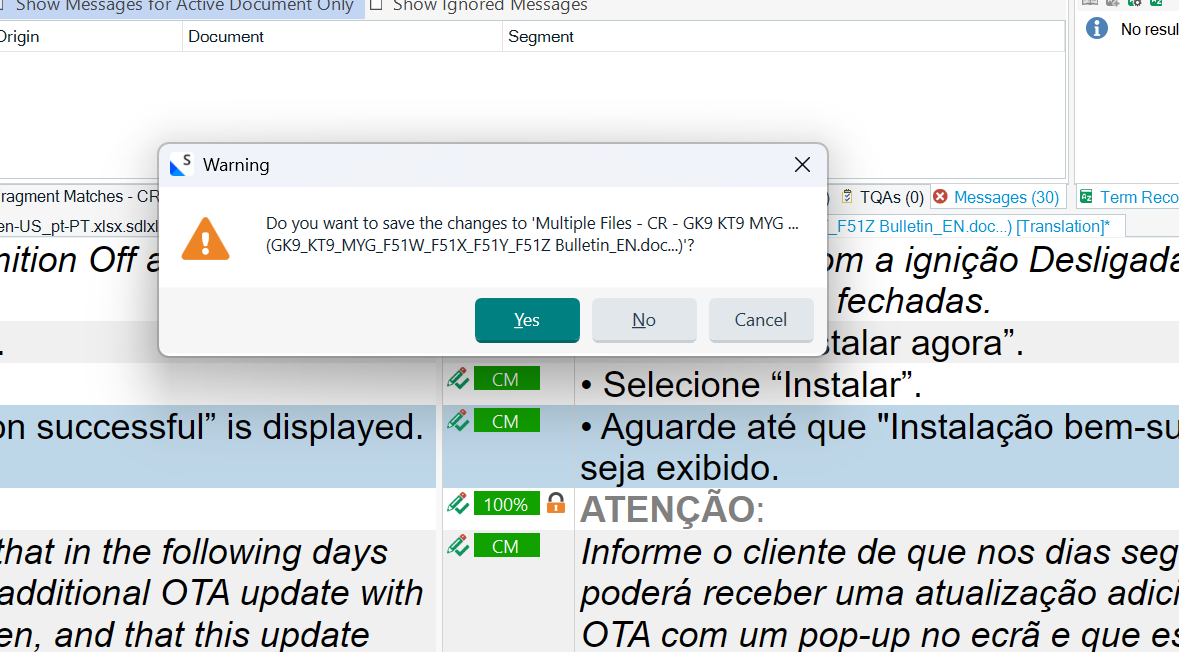Click the Add New Term icon

point(1113,4)
